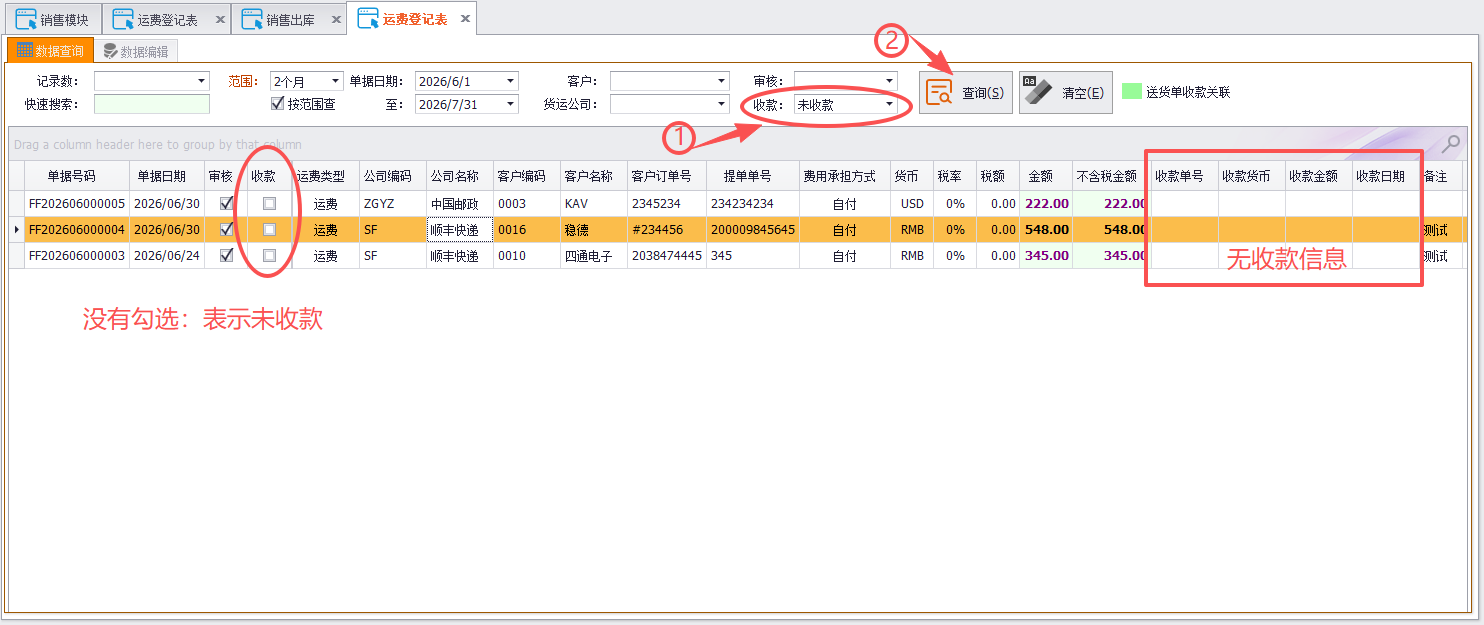1484x625 pixels.
Task: Click the order number #234456
Action: (666, 229)
